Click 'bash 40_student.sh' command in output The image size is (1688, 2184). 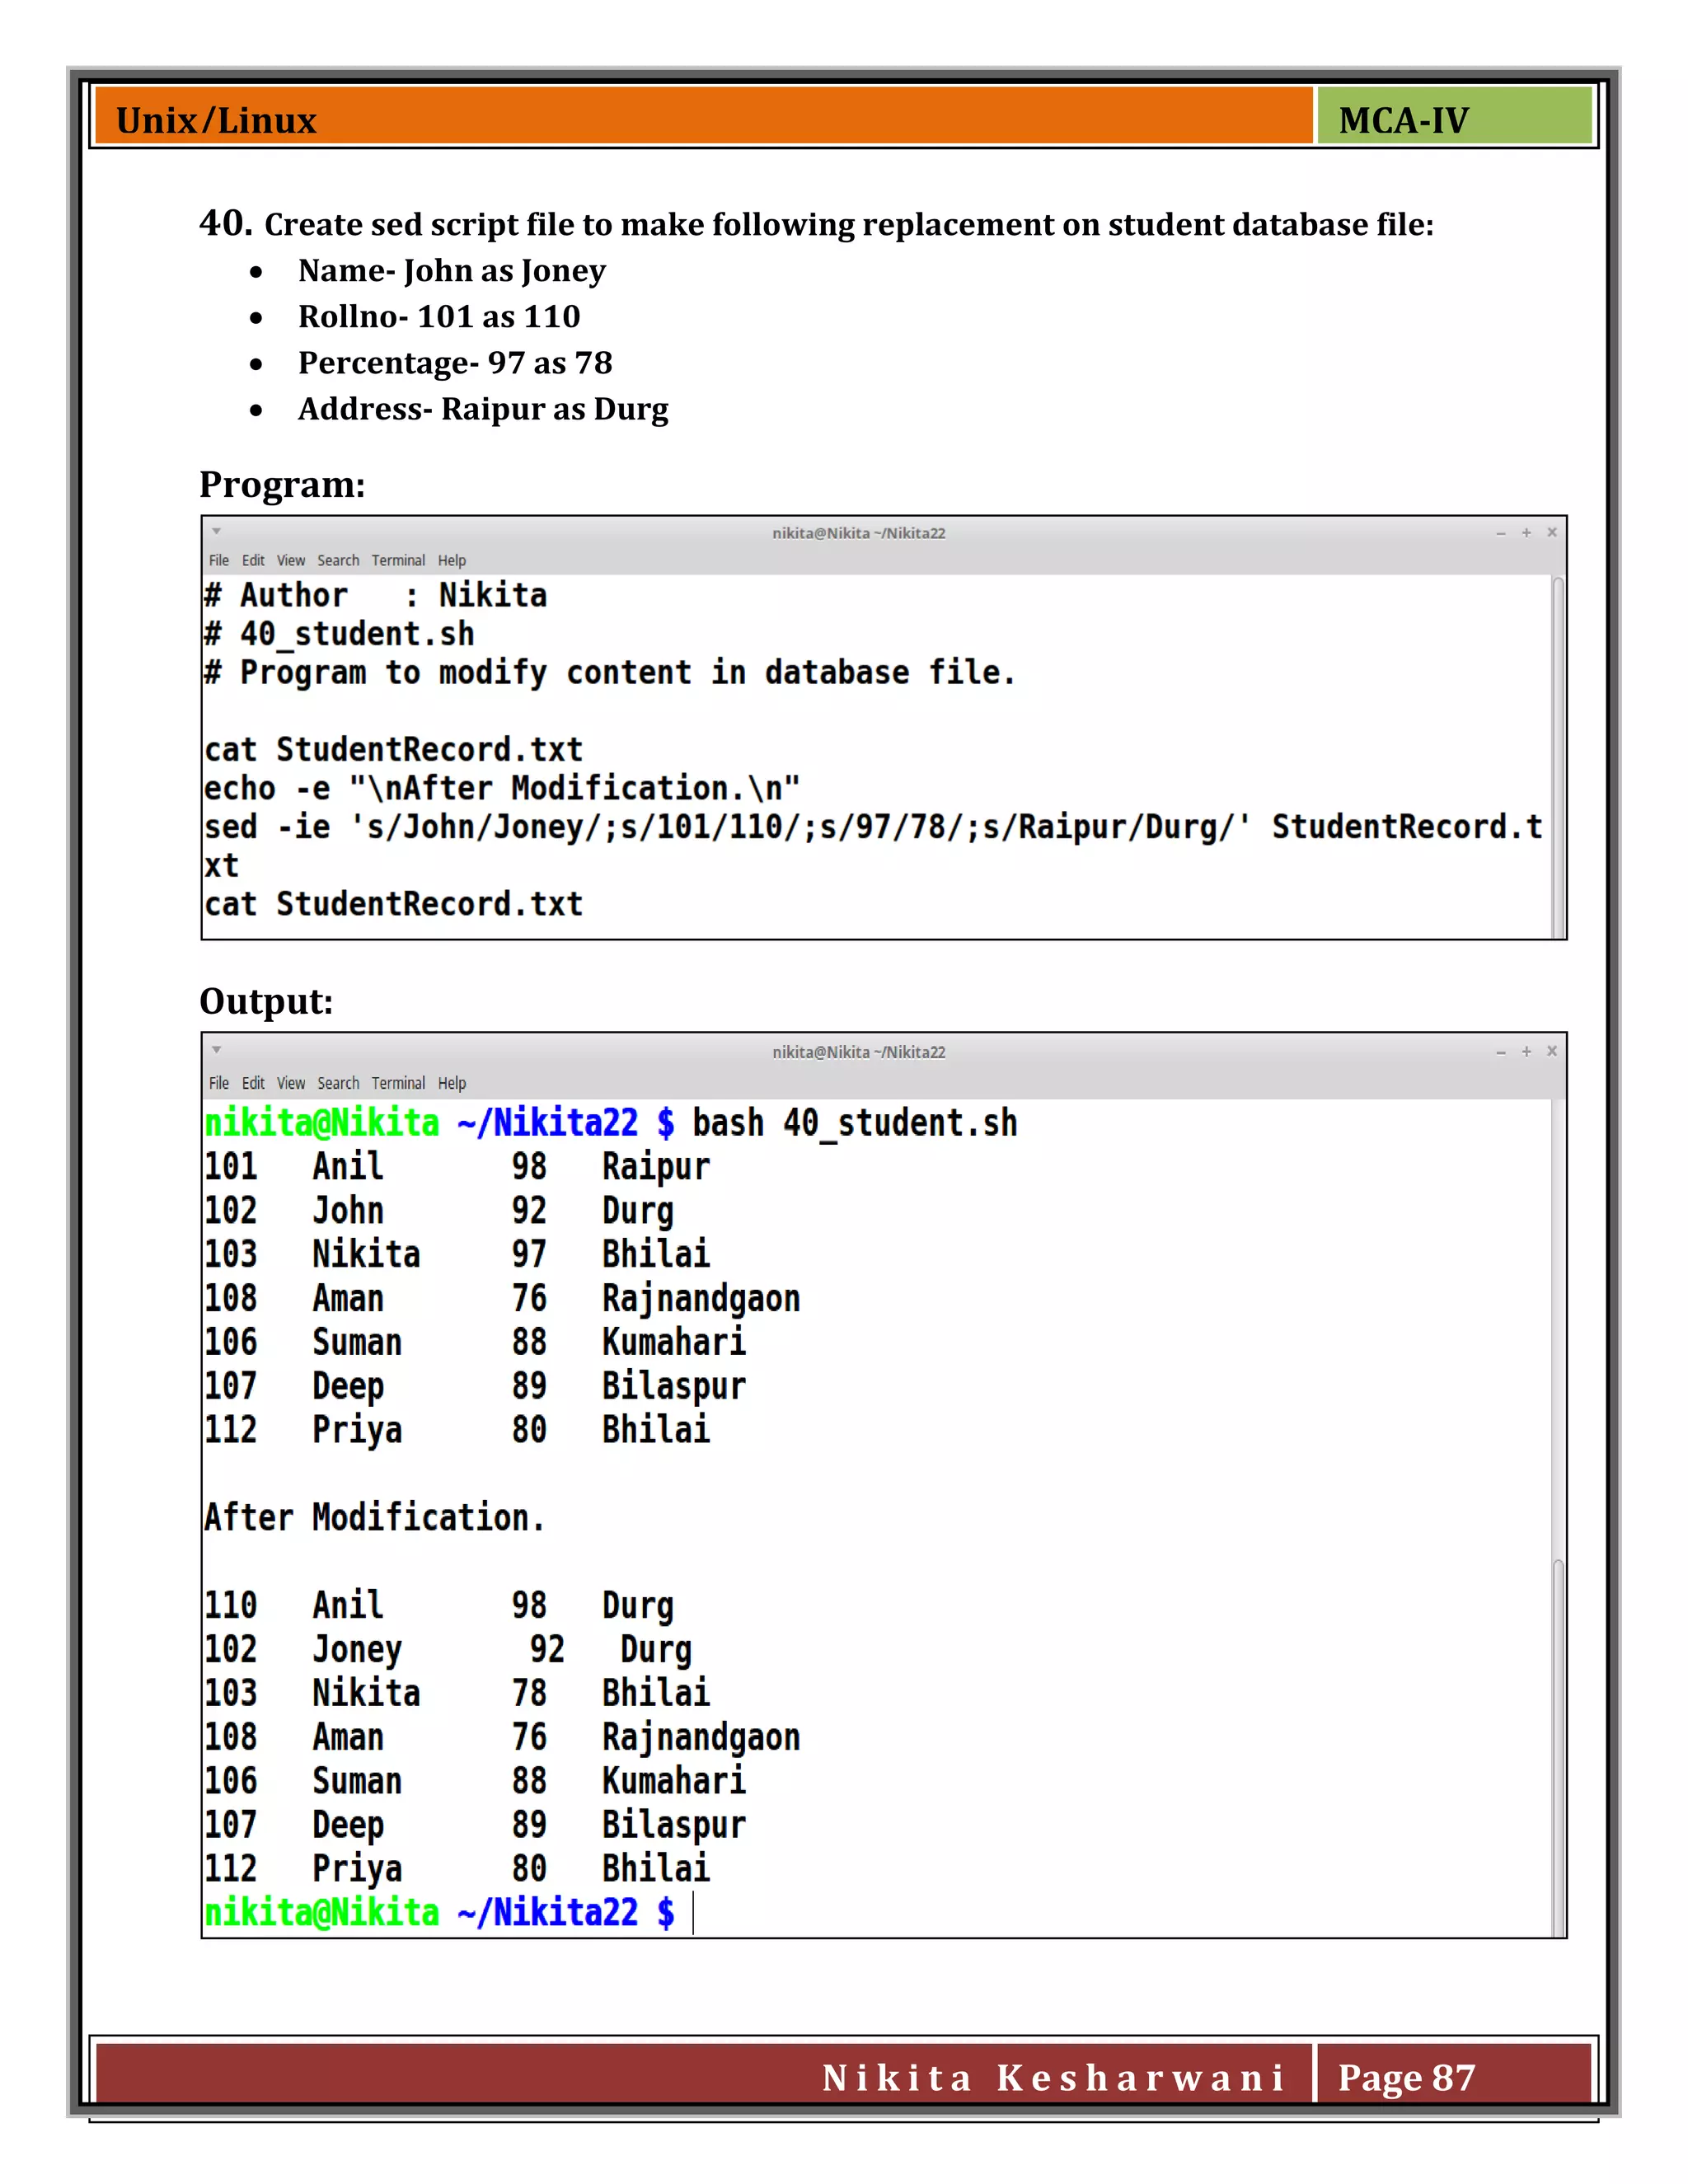[x=855, y=1124]
